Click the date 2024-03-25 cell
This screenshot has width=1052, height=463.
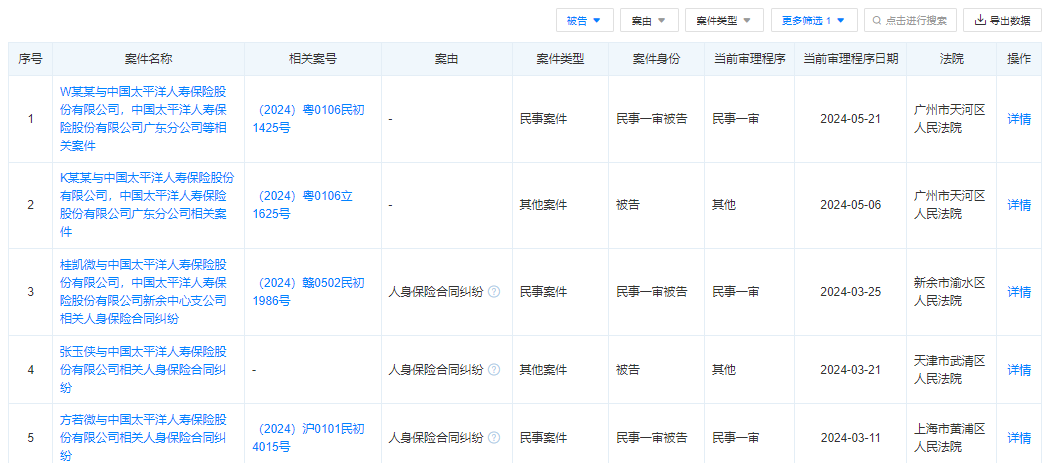coord(850,292)
